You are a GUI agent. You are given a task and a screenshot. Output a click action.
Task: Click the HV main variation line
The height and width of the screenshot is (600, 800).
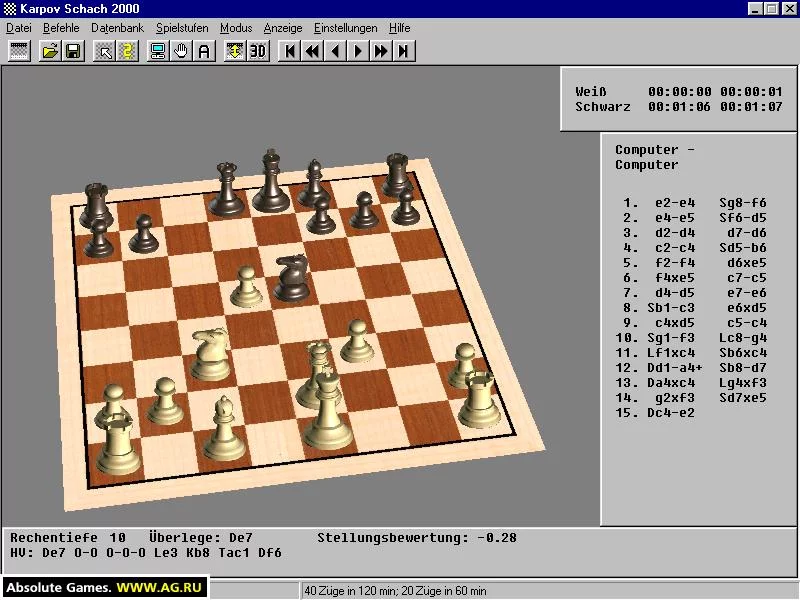click(146, 553)
